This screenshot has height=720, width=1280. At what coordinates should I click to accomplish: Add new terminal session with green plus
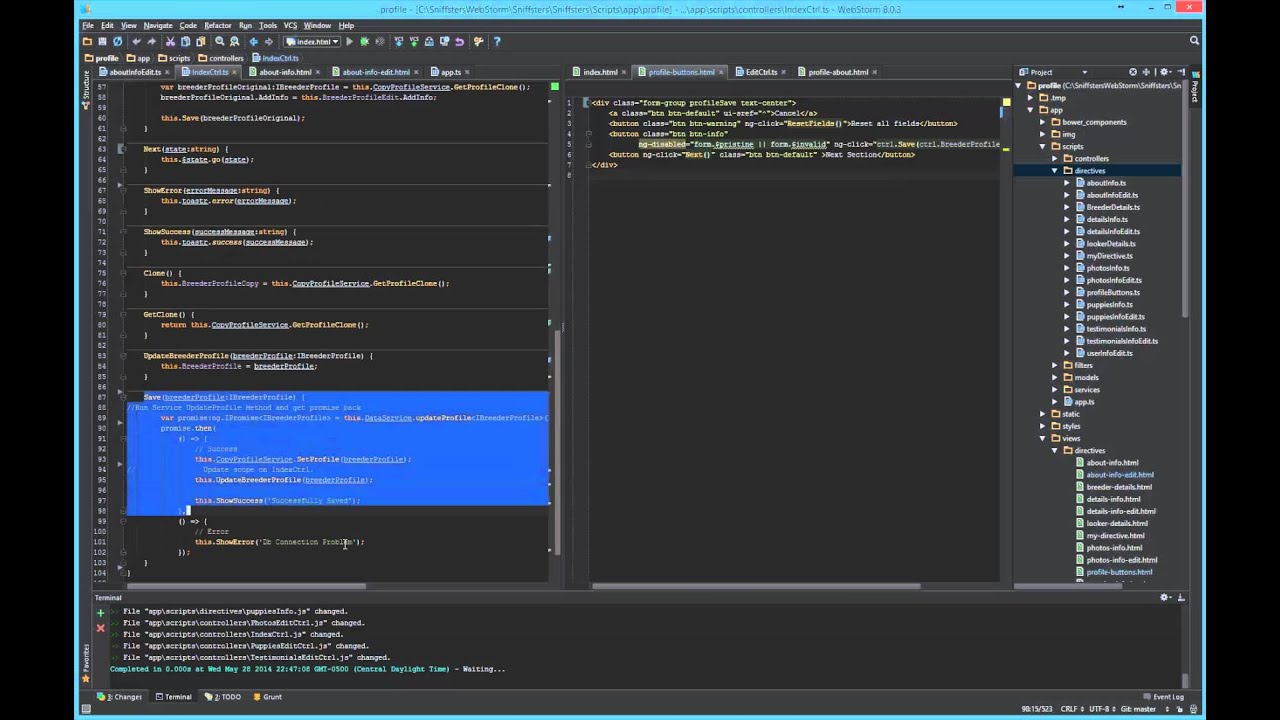(x=100, y=611)
